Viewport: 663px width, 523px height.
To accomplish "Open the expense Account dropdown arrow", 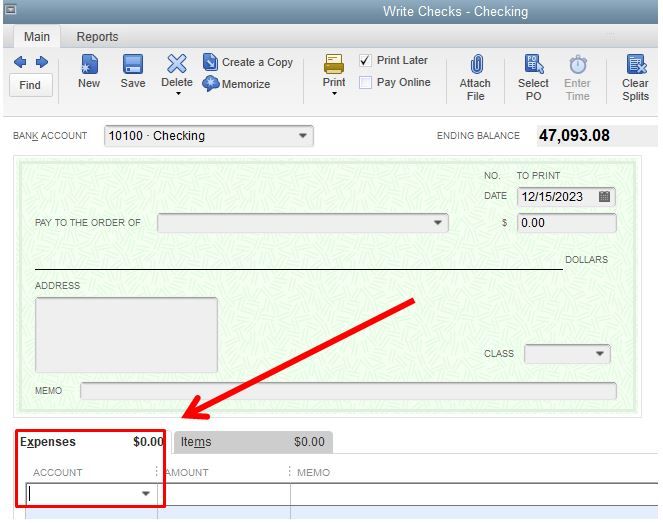I will click(146, 493).
